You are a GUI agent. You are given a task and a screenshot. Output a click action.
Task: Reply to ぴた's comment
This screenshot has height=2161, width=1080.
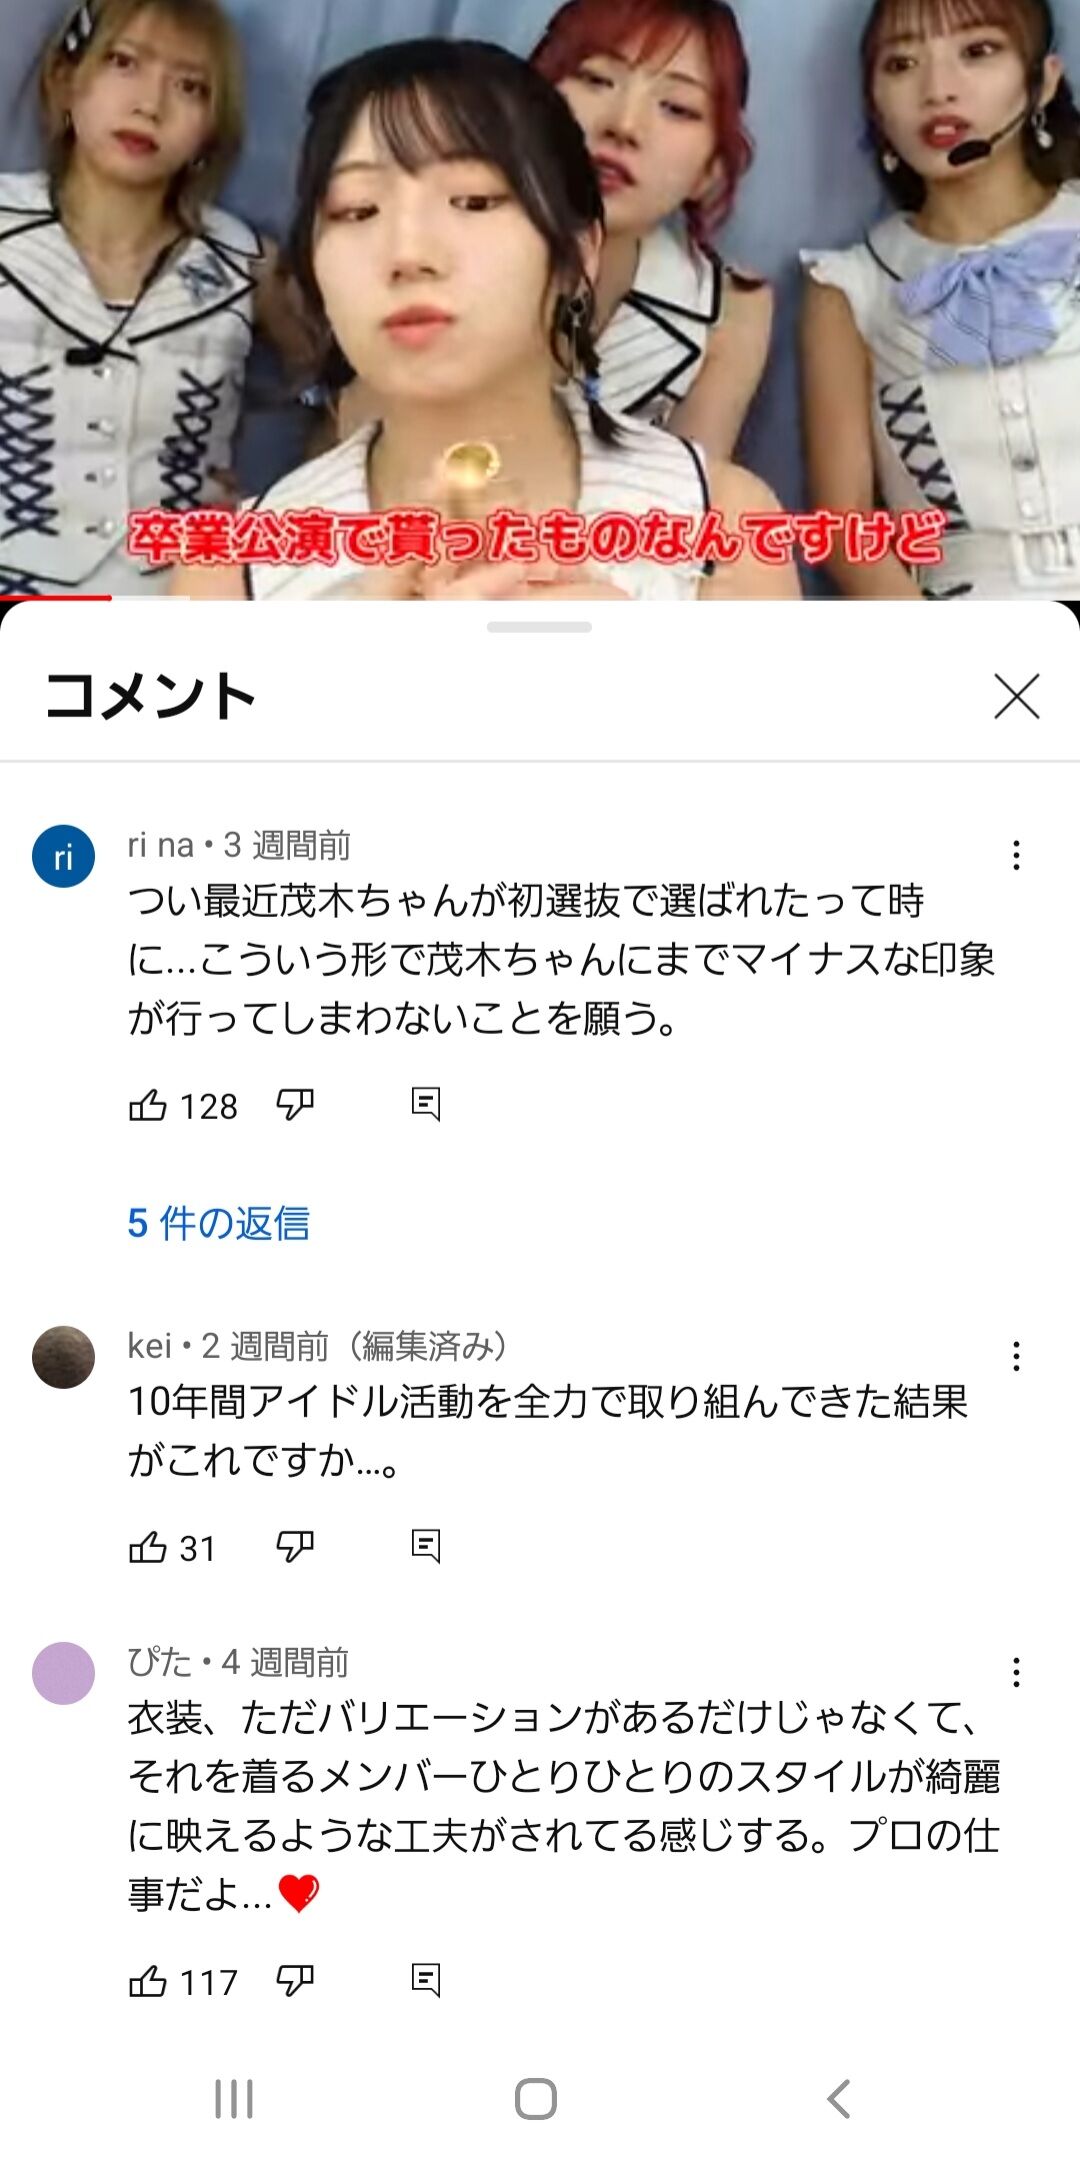426,1980
